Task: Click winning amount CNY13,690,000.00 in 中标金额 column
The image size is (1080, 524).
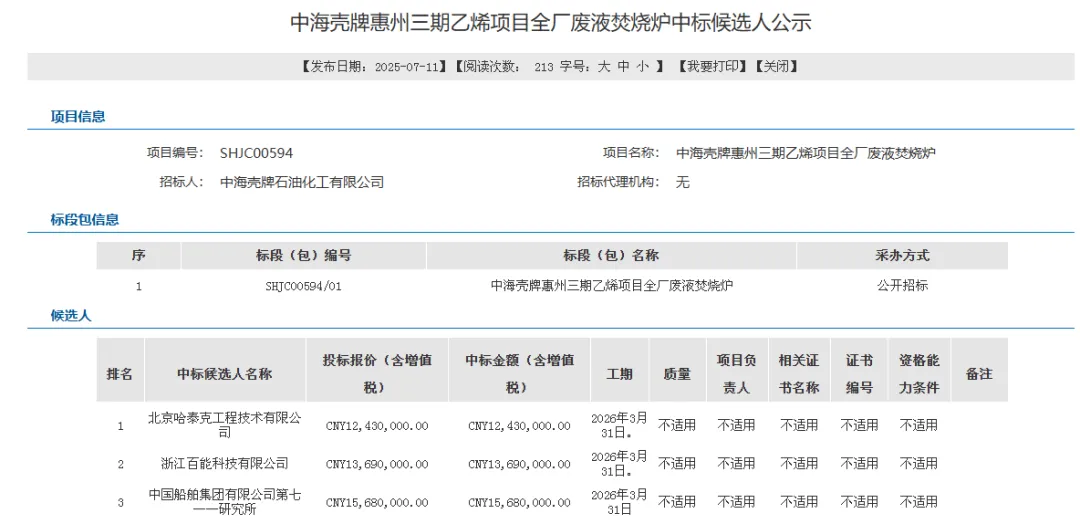Action: coord(519,465)
